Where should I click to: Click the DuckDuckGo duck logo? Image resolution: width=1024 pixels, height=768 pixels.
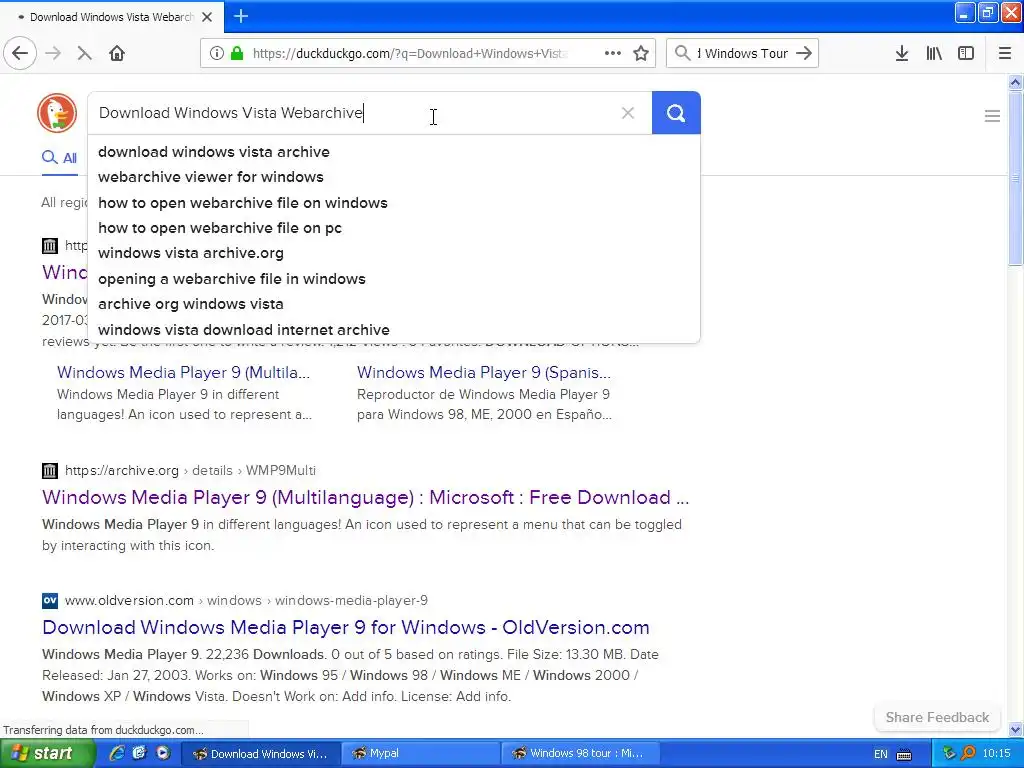point(57,113)
